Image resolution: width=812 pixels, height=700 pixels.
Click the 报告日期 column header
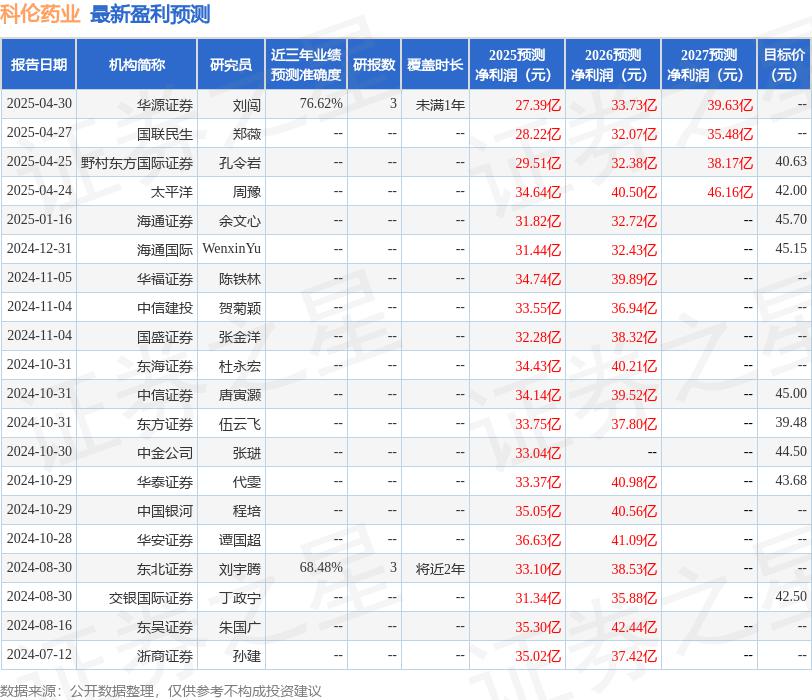39,64
